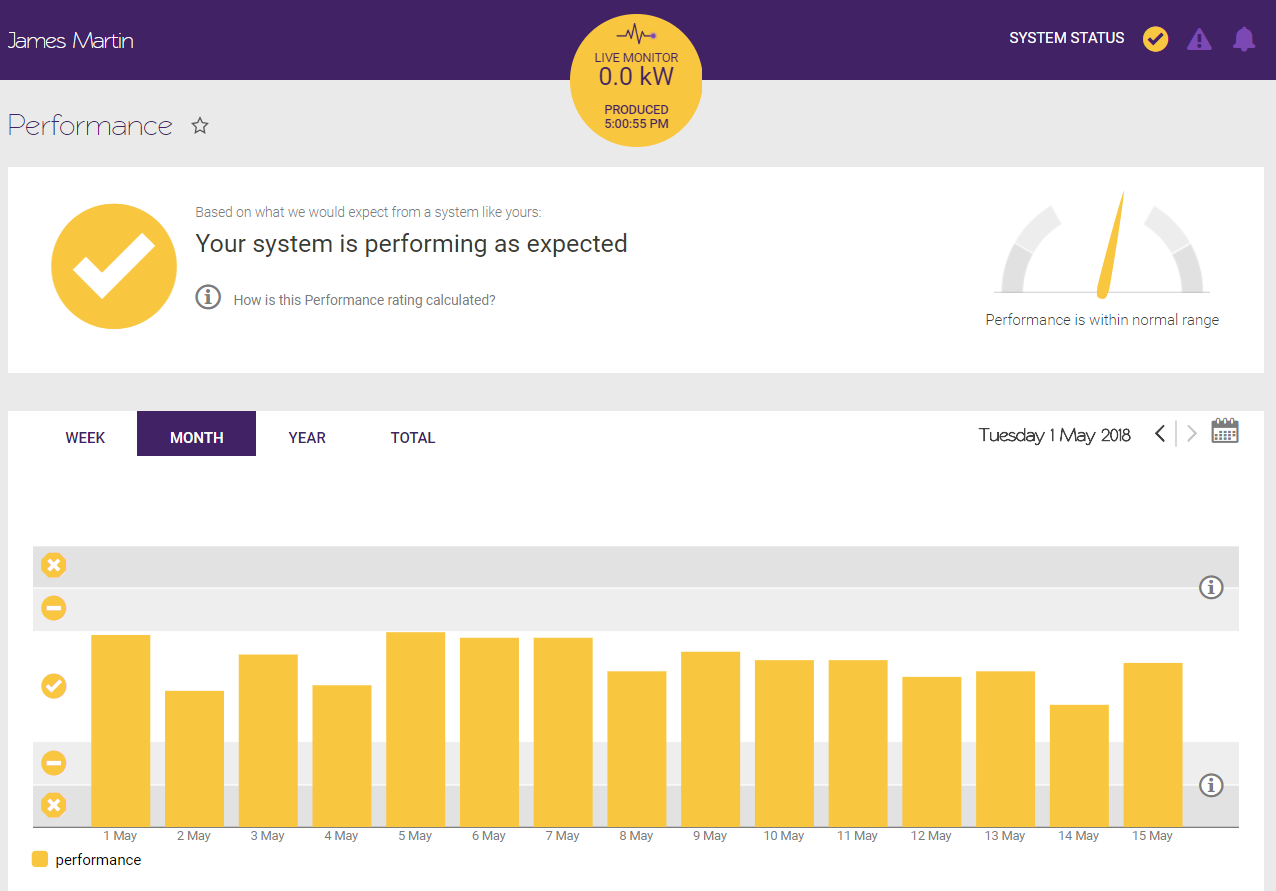The height and width of the screenshot is (891, 1276).
Task: Open 'How is this Performance rating calculated?' link
Action: click(364, 300)
